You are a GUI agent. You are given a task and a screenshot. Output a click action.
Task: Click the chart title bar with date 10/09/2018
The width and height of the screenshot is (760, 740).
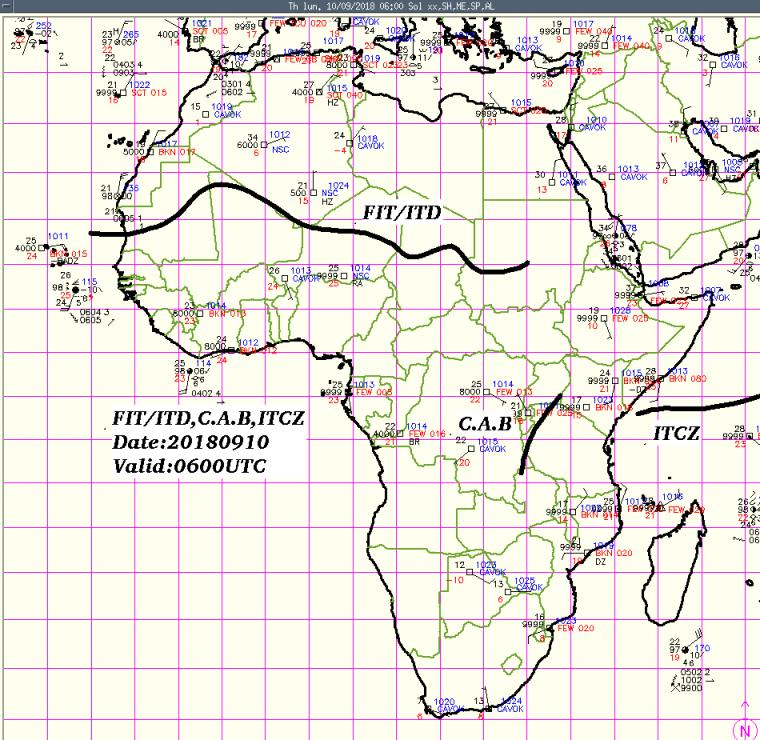pyautogui.click(x=380, y=6)
